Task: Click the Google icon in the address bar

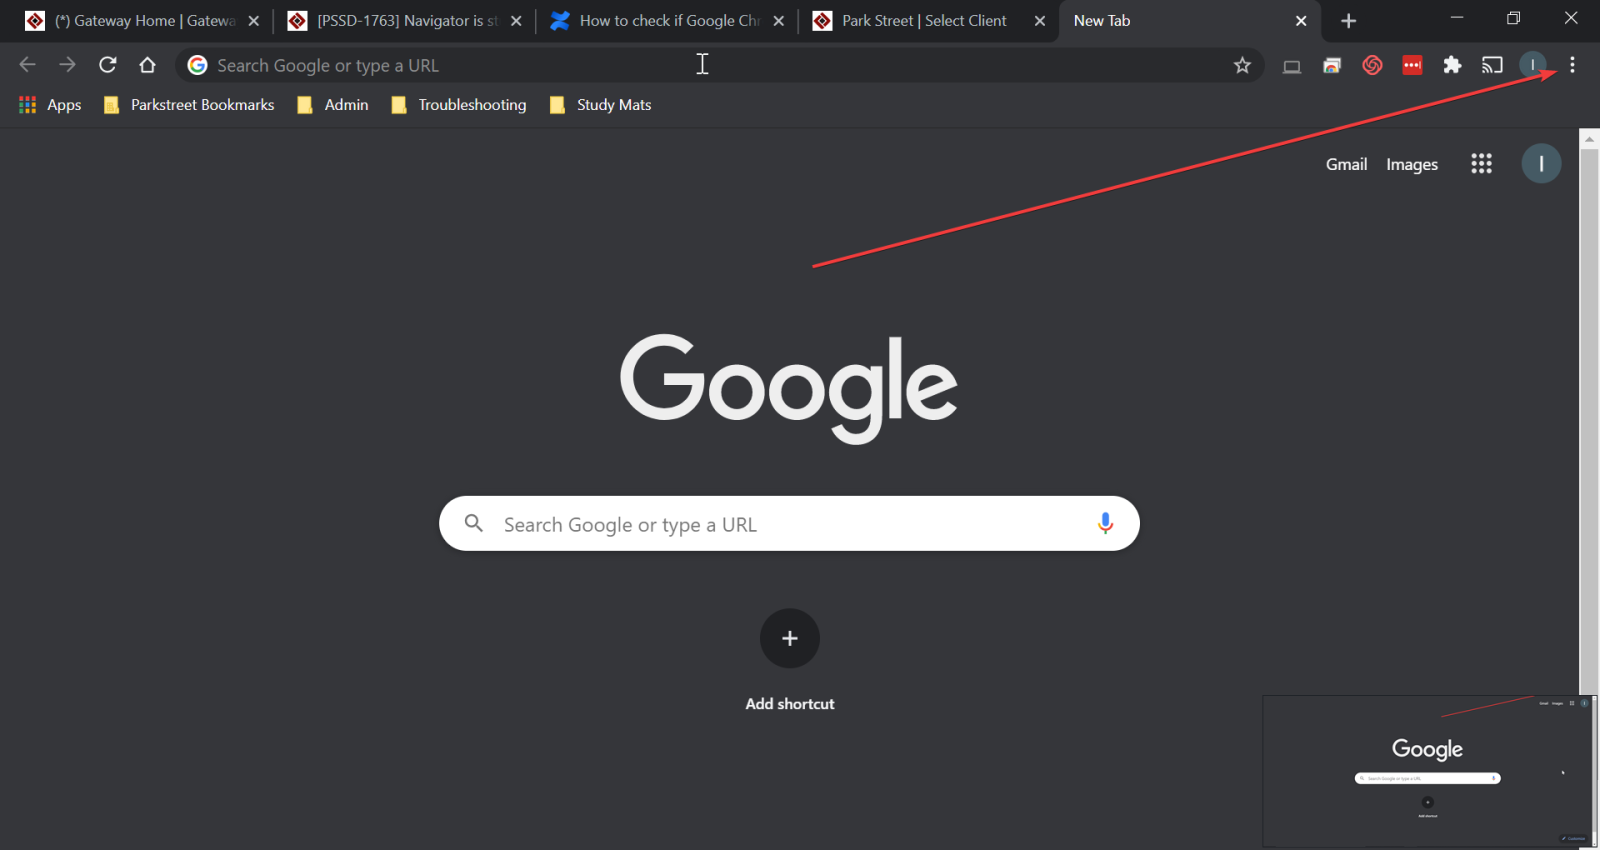Action: [198, 65]
